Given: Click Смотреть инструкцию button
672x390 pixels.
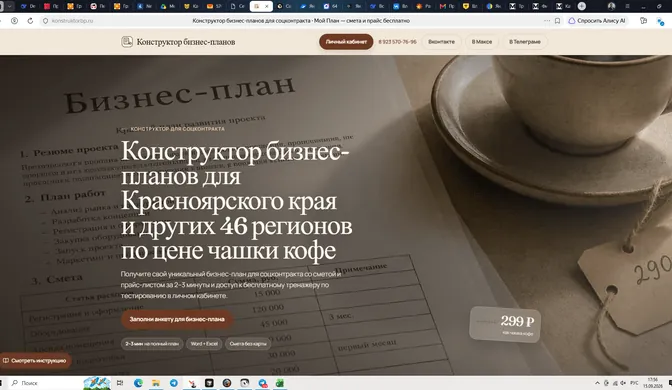Looking at the screenshot, I should (x=35, y=360).
